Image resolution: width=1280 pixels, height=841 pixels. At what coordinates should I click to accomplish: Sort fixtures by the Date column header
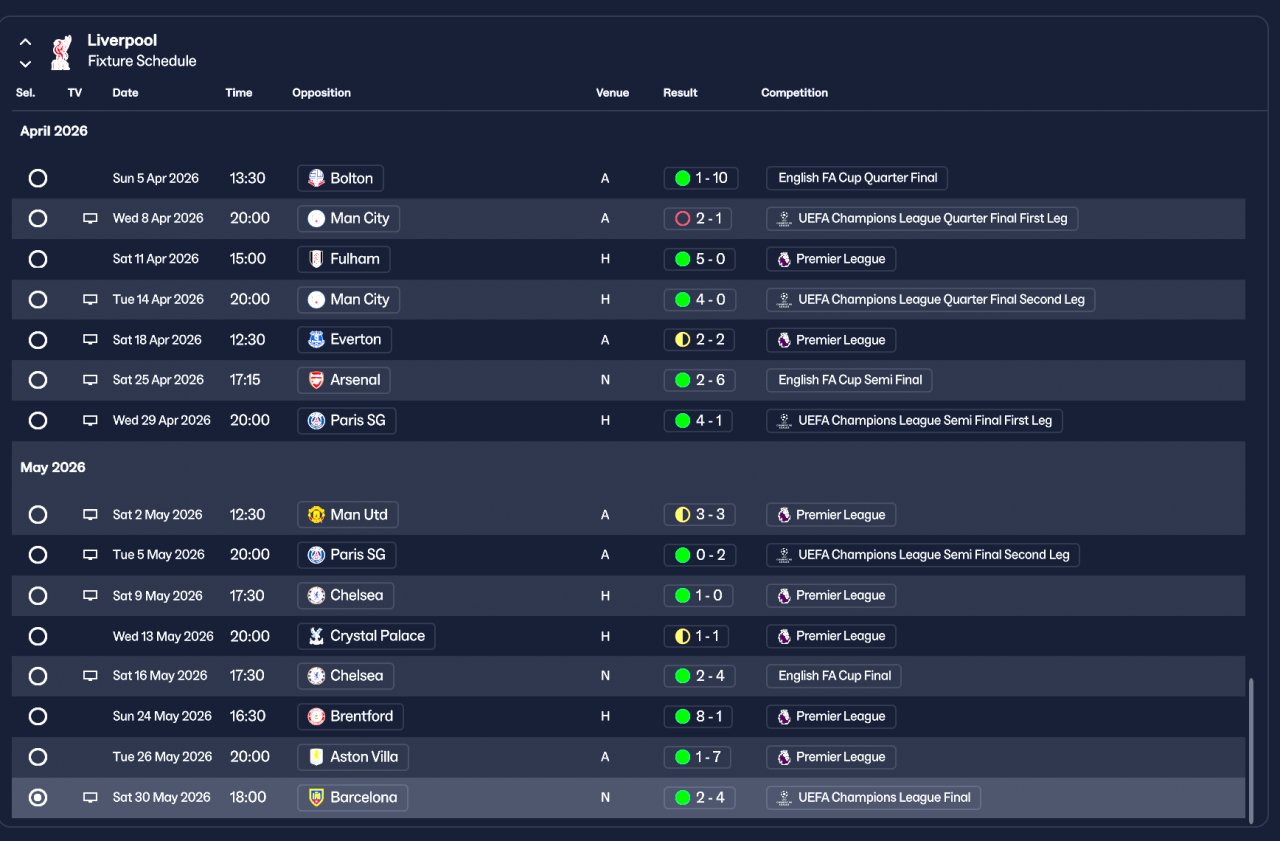[x=125, y=93]
